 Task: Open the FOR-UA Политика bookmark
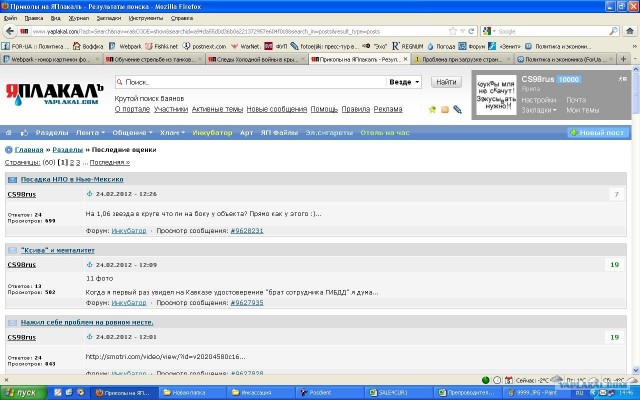click(x=33, y=46)
